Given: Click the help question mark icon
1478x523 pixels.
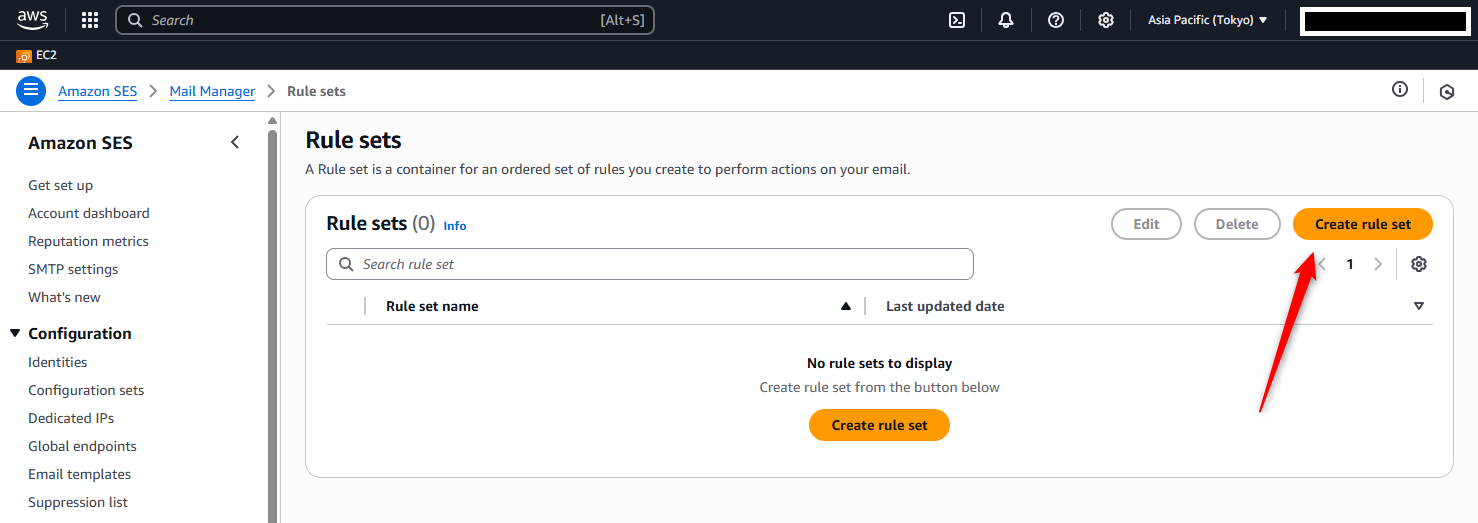Looking at the screenshot, I should [1056, 20].
